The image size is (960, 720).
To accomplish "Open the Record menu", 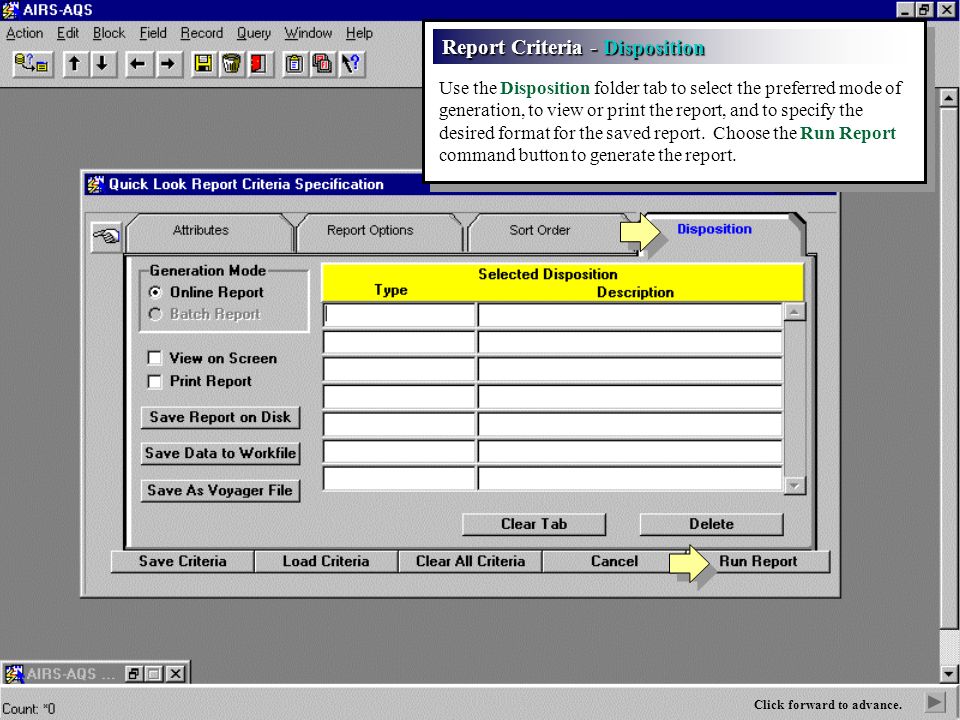I will [x=201, y=33].
